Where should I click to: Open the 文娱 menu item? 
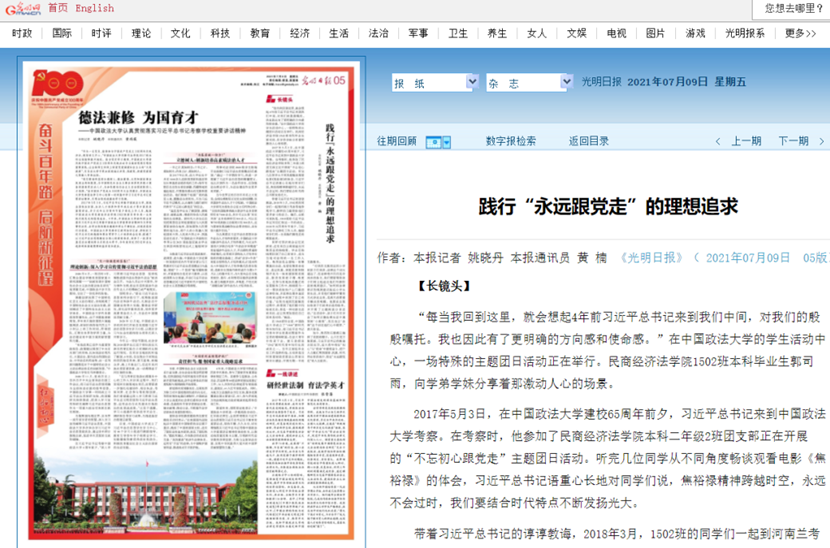(x=576, y=33)
